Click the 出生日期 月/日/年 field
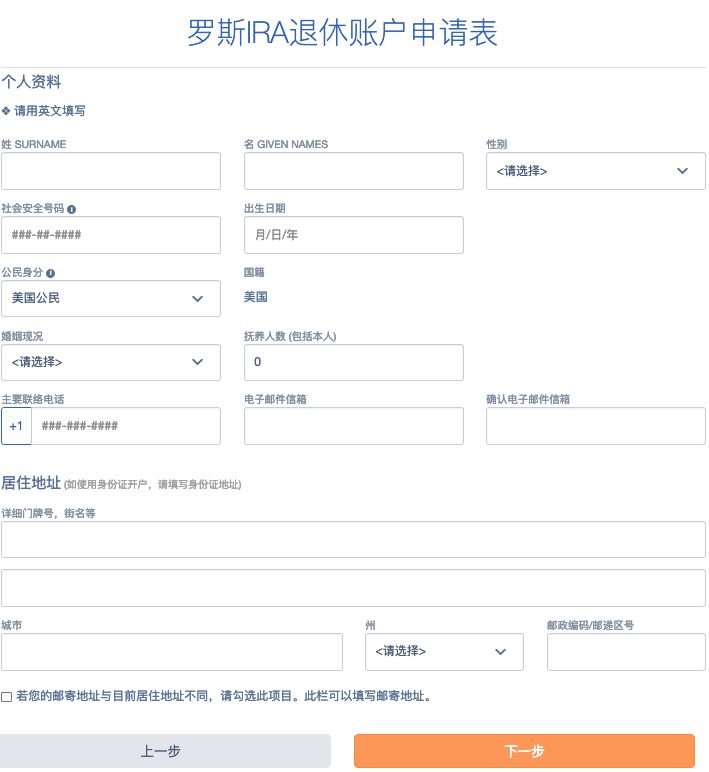This screenshot has height=772, width=709. (354, 235)
